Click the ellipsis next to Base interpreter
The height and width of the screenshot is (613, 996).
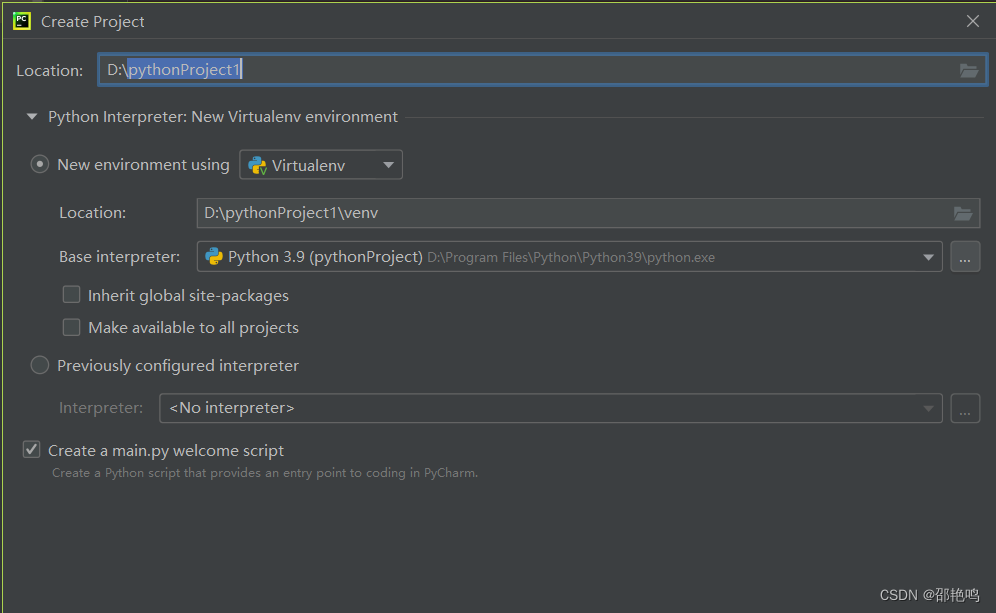pyautogui.click(x=964, y=256)
